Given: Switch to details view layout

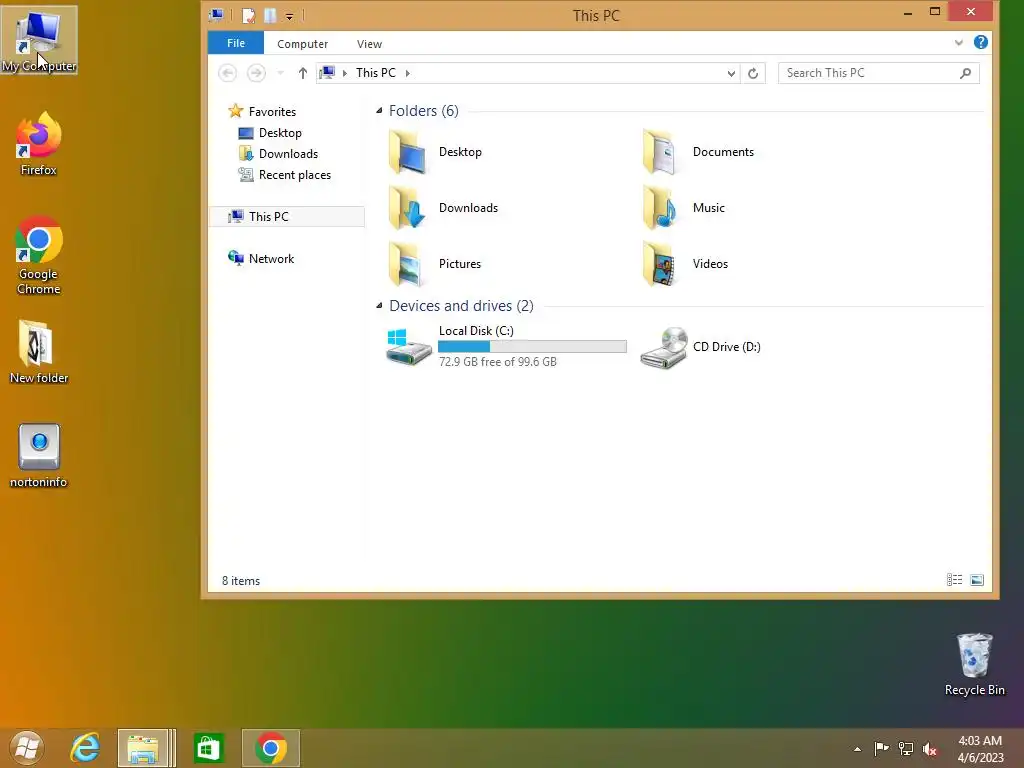Looking at the screenshot, I should pos(954,580).
